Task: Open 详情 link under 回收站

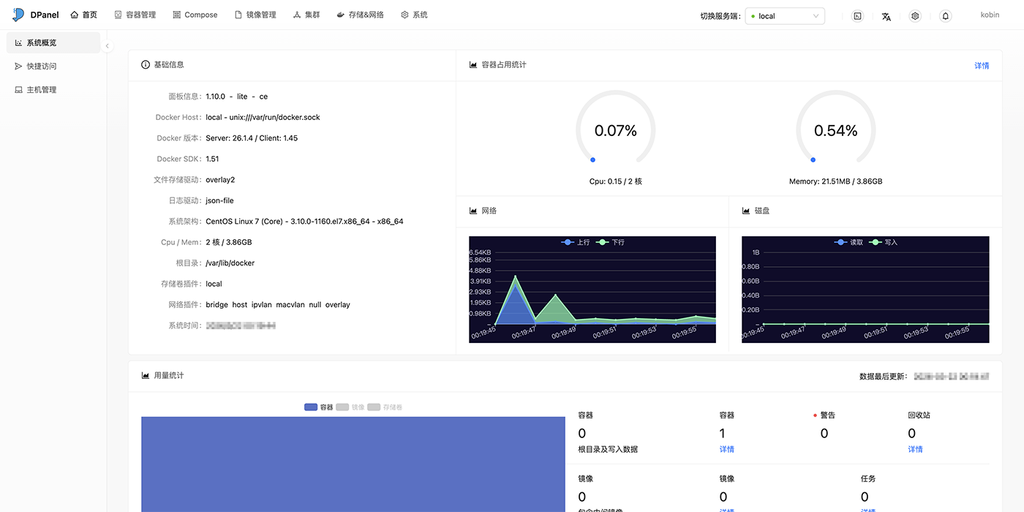Action: (x=915, y=449)
